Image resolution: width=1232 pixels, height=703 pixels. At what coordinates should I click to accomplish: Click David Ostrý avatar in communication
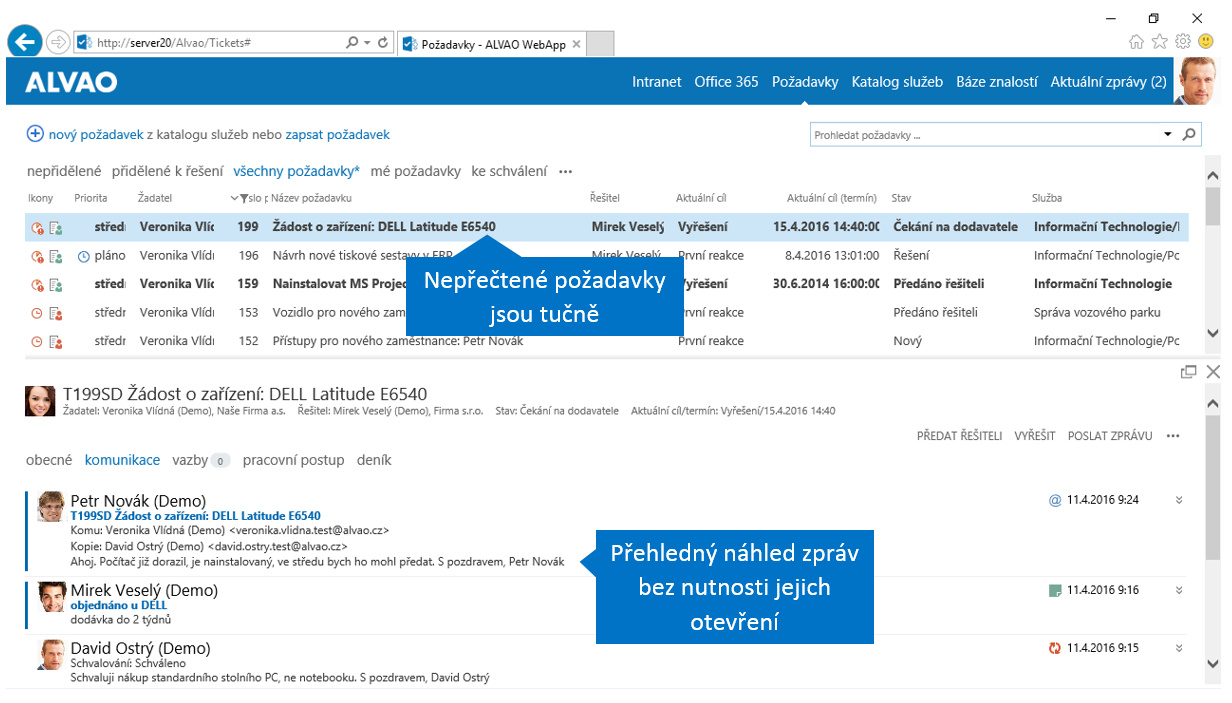[x=51, y=654]
